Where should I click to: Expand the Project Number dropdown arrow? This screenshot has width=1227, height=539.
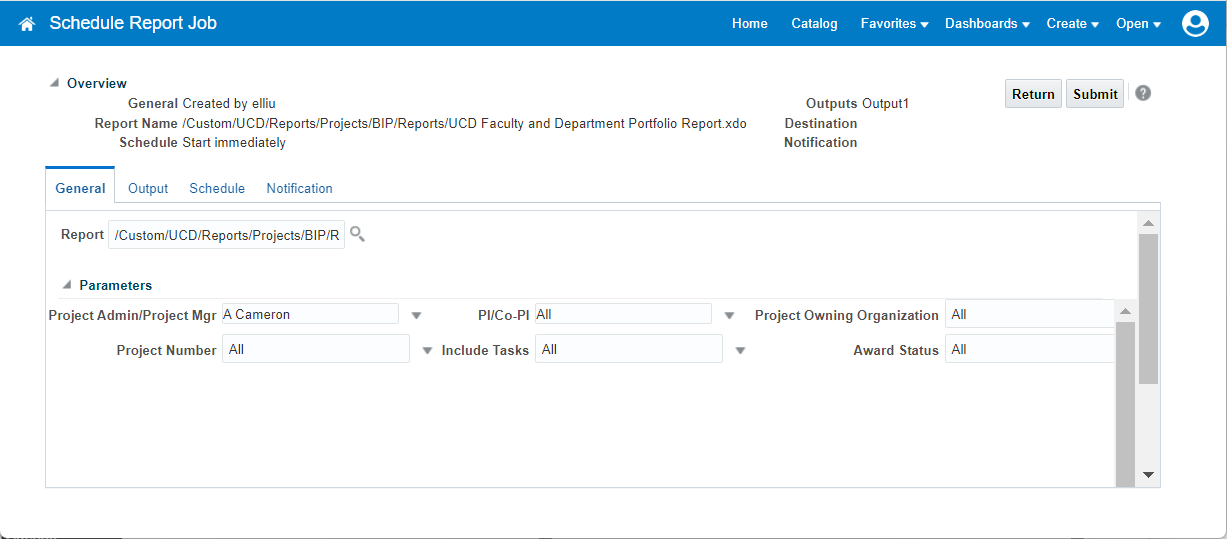tap(427, 350)
